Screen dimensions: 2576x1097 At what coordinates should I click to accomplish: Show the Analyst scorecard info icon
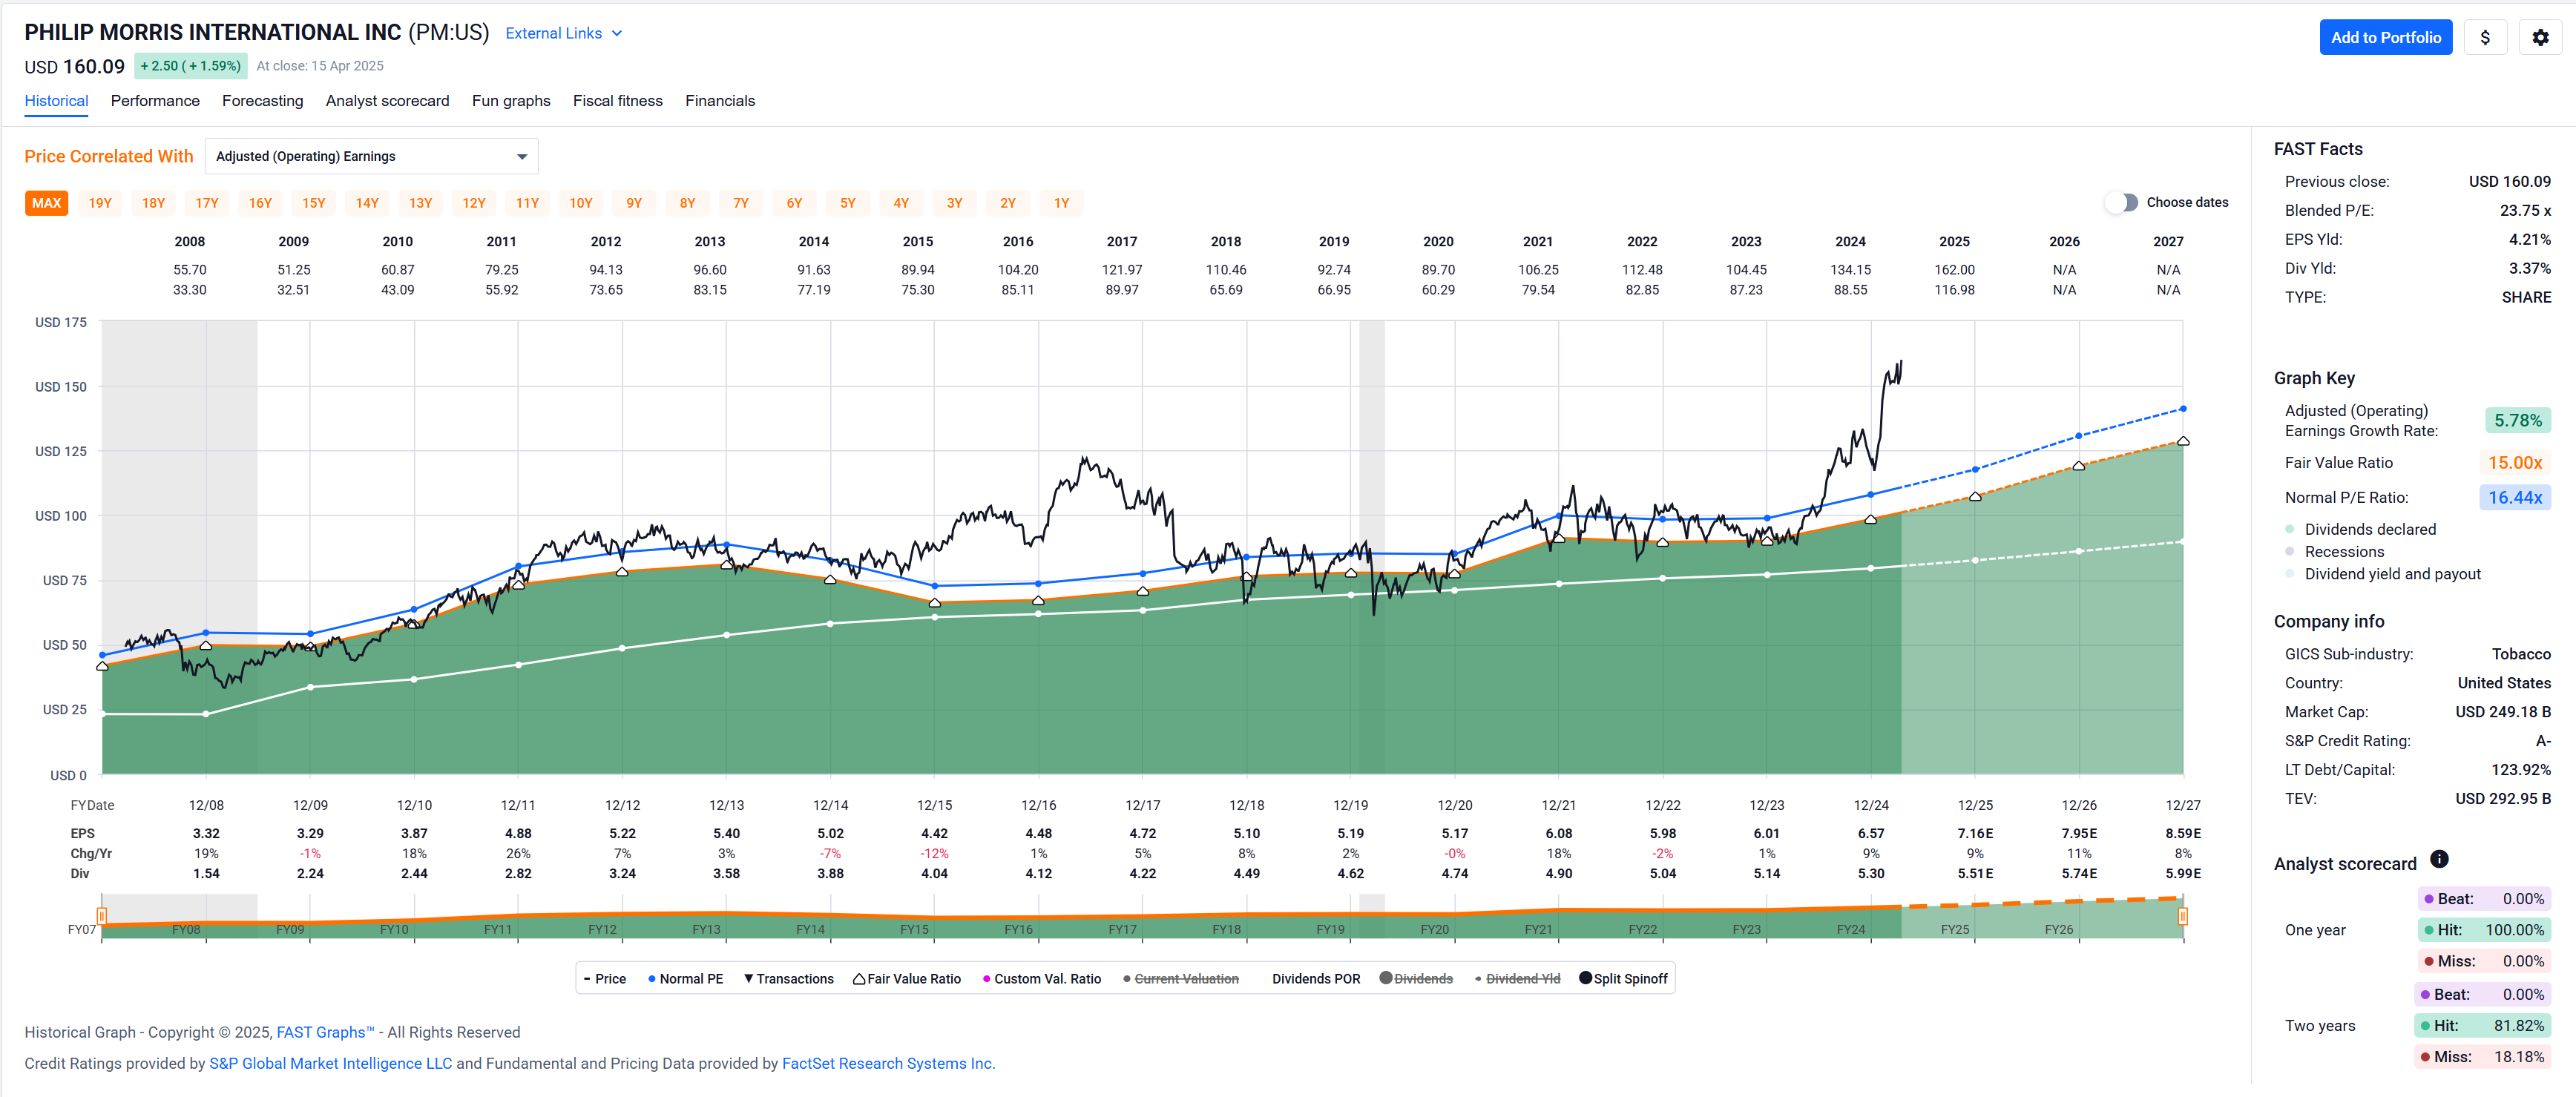[x=2439, y=859]
